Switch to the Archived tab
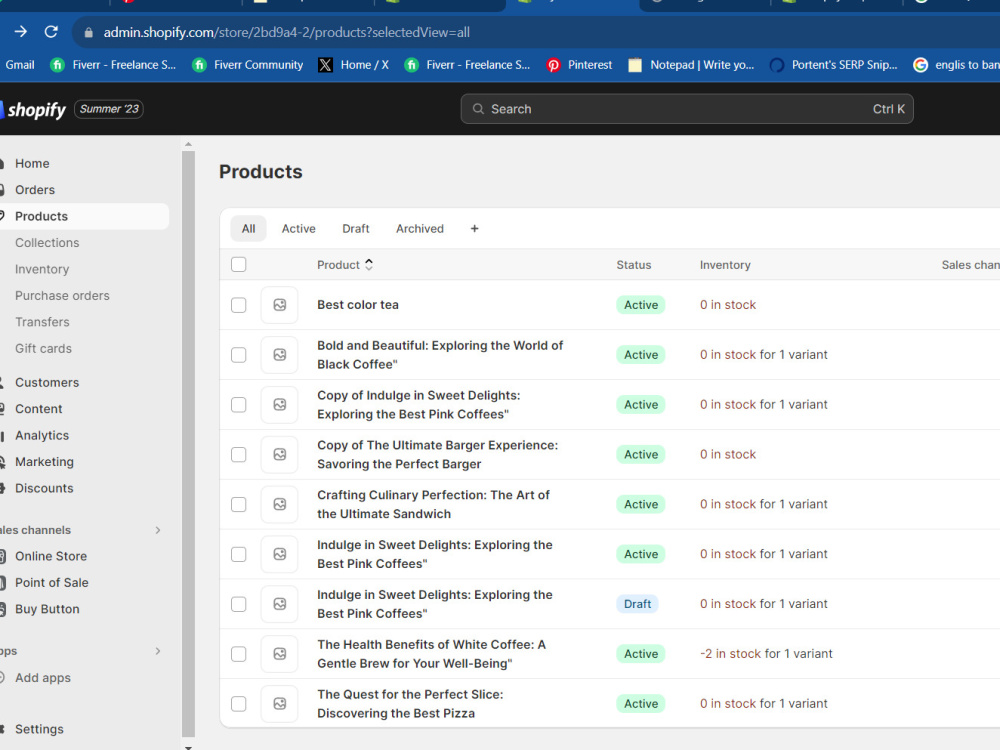 coord(420,228)
